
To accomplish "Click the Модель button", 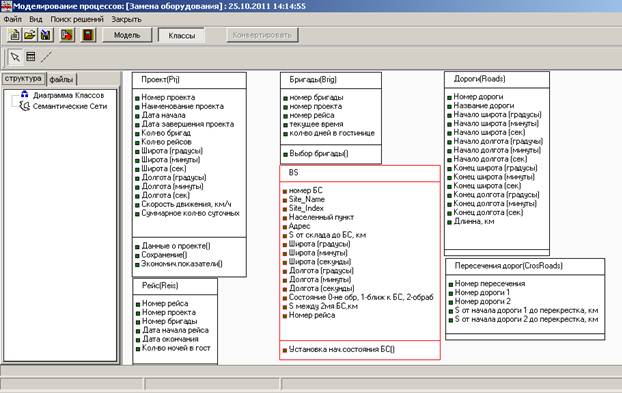I will click(x=127, y=35).
